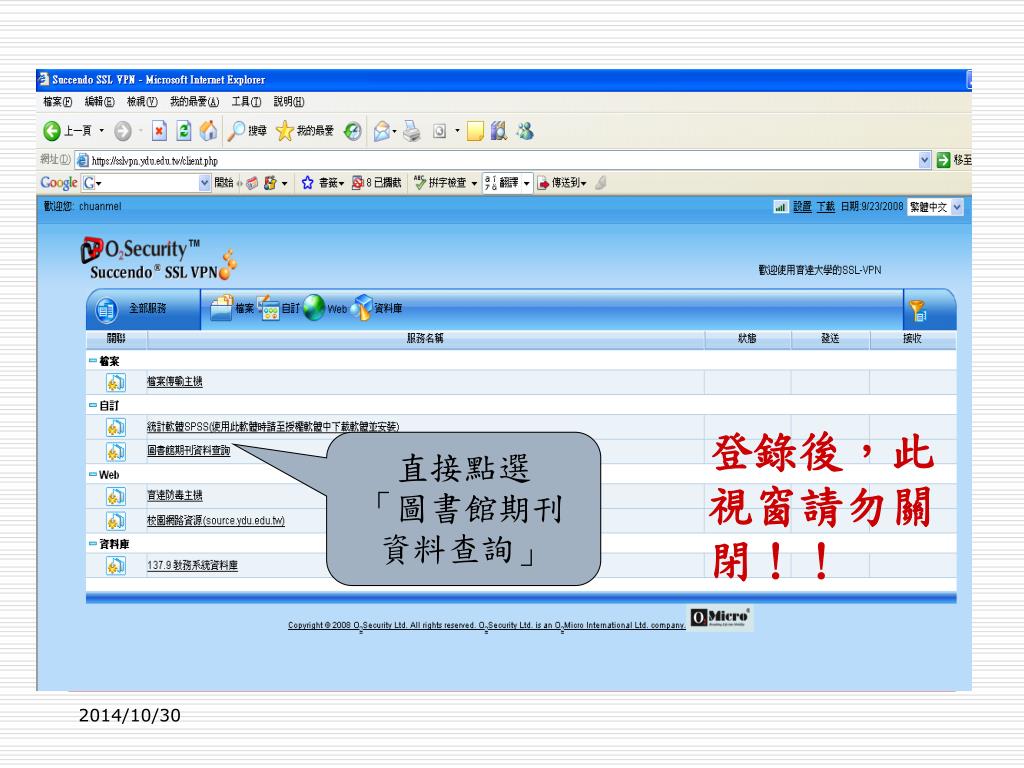The width and height of the screenshot is (1024, 768).
Task: Click the icon beside 檔案傳輸主機
Action: (x=116, y=382)
